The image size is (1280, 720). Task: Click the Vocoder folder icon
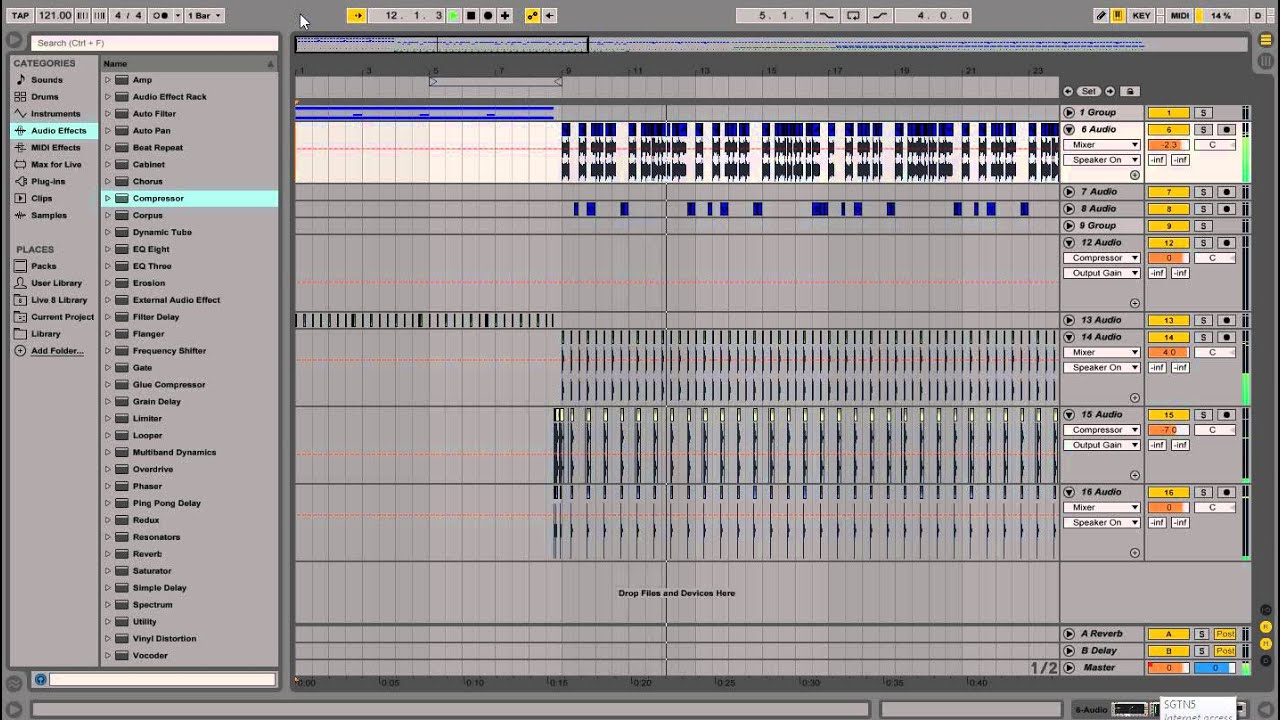click(122, 656)
